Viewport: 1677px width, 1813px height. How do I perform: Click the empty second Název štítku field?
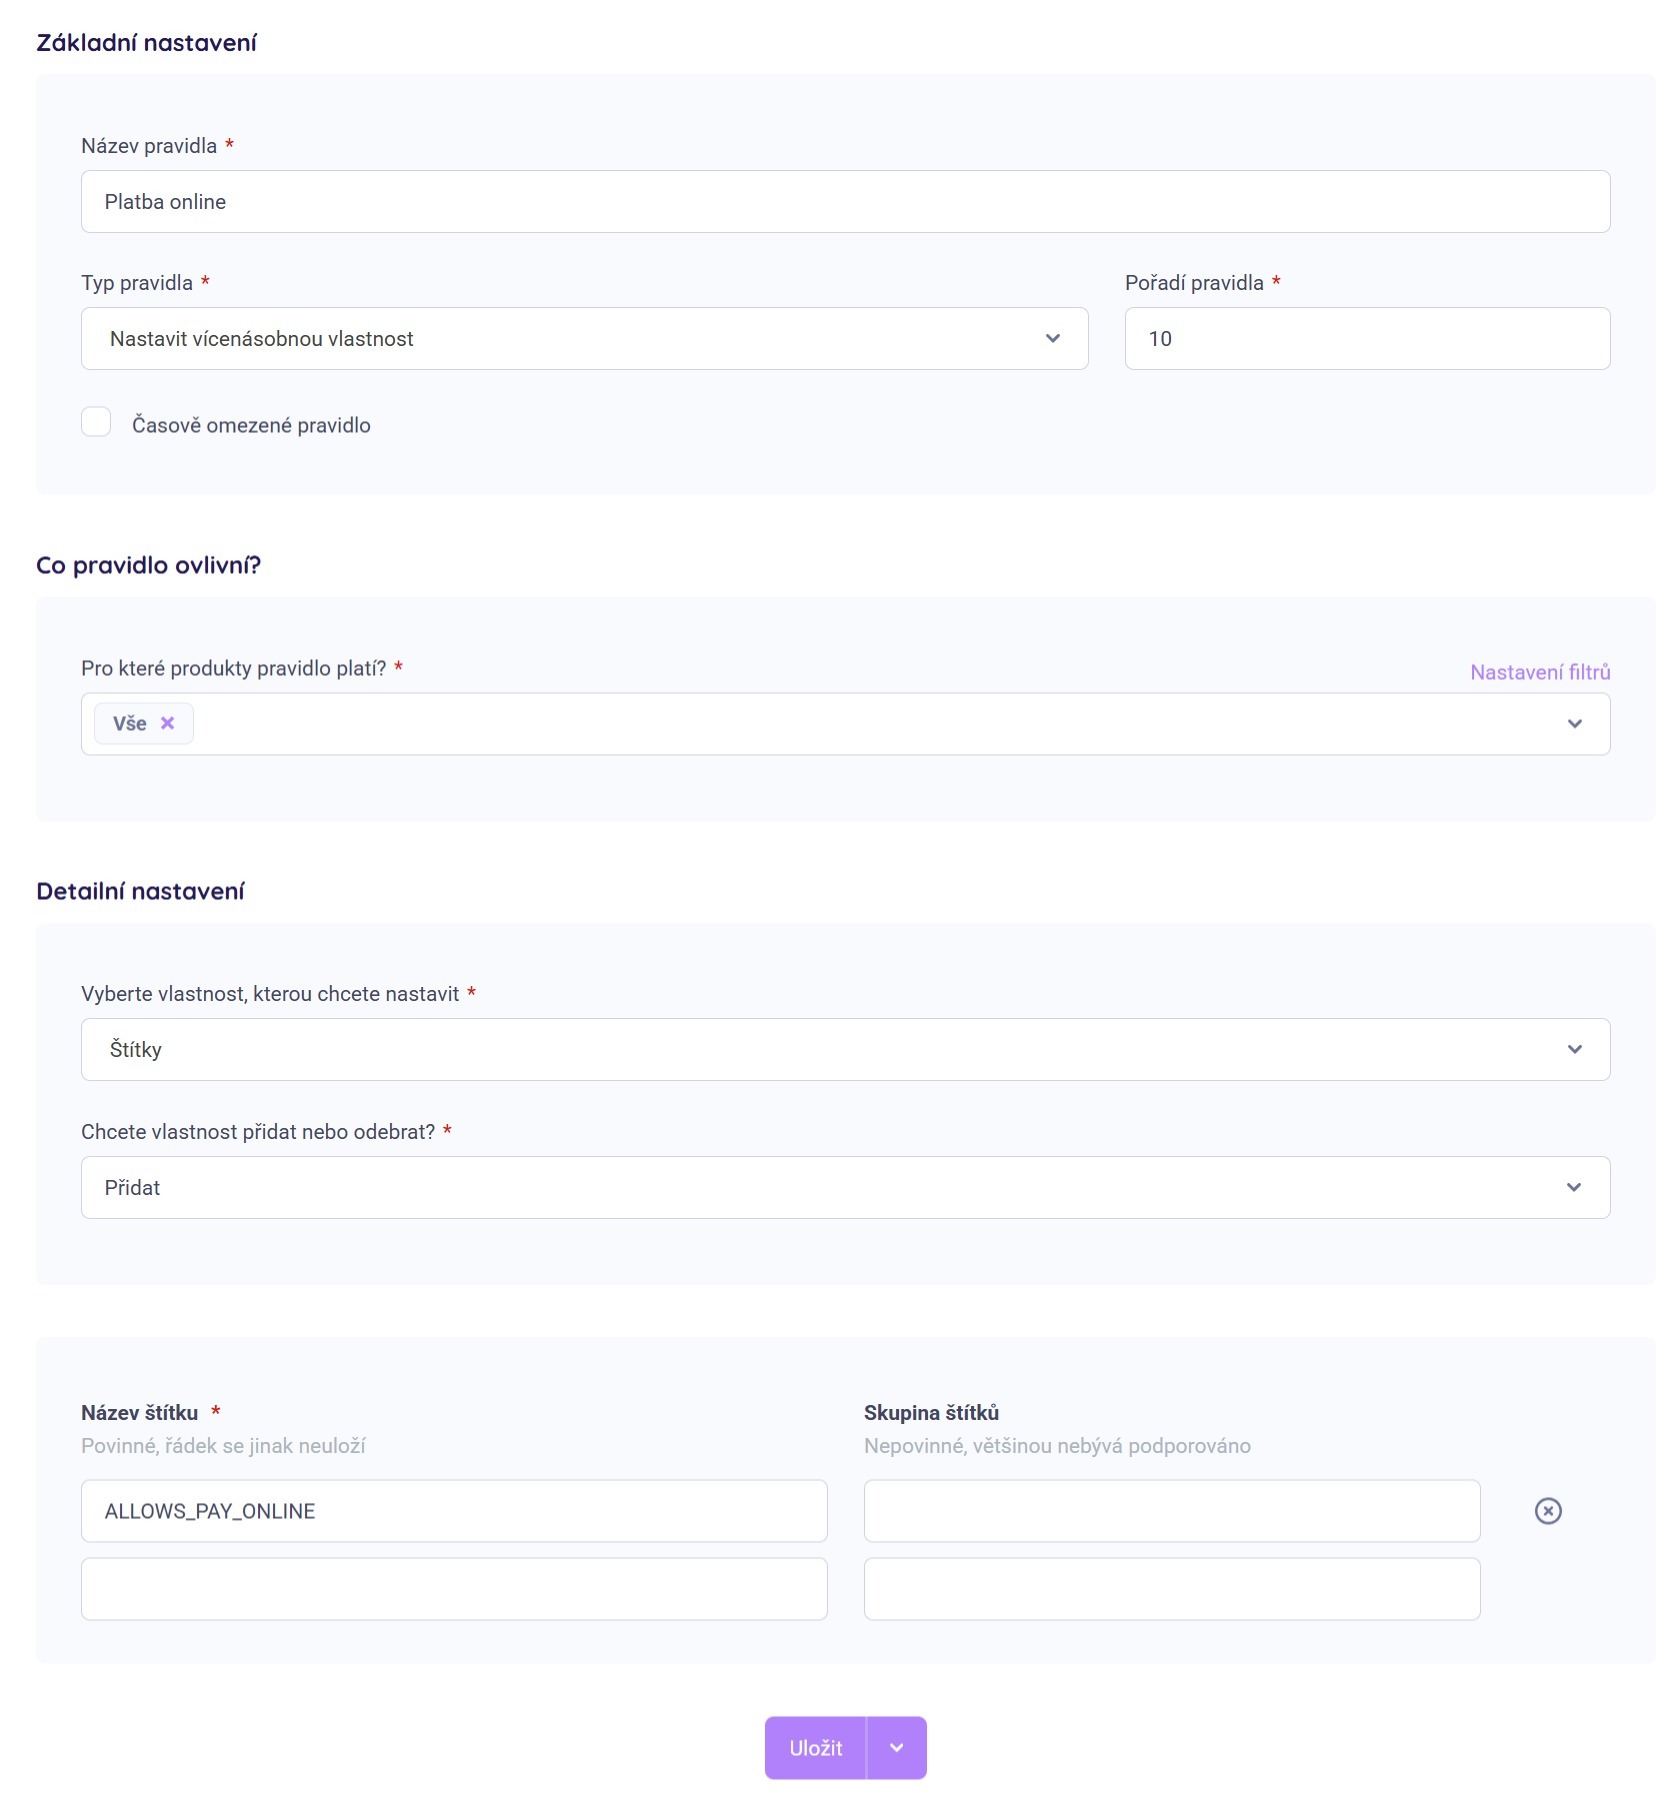point(454,1589)
